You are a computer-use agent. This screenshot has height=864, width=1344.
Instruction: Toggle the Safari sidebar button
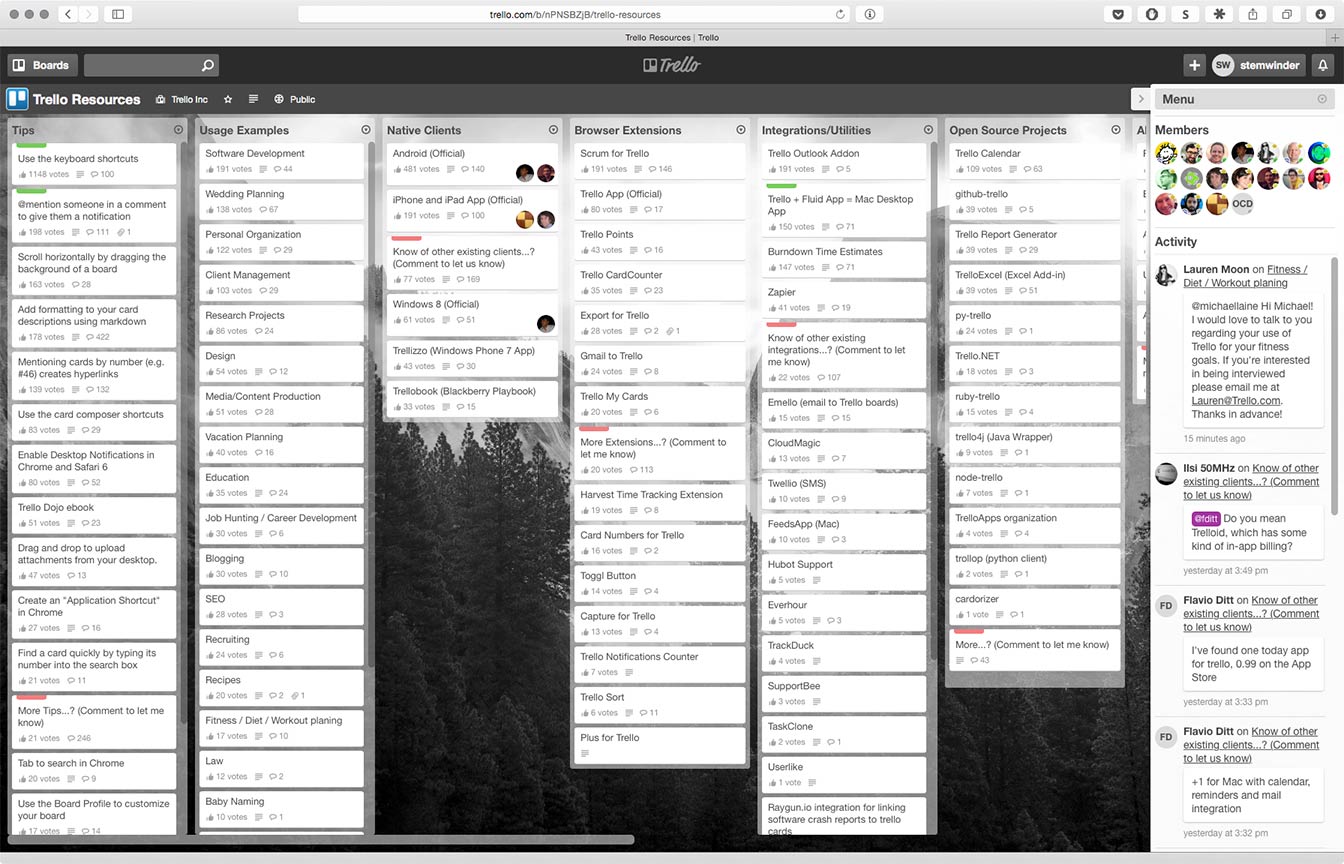click(118, 14)
